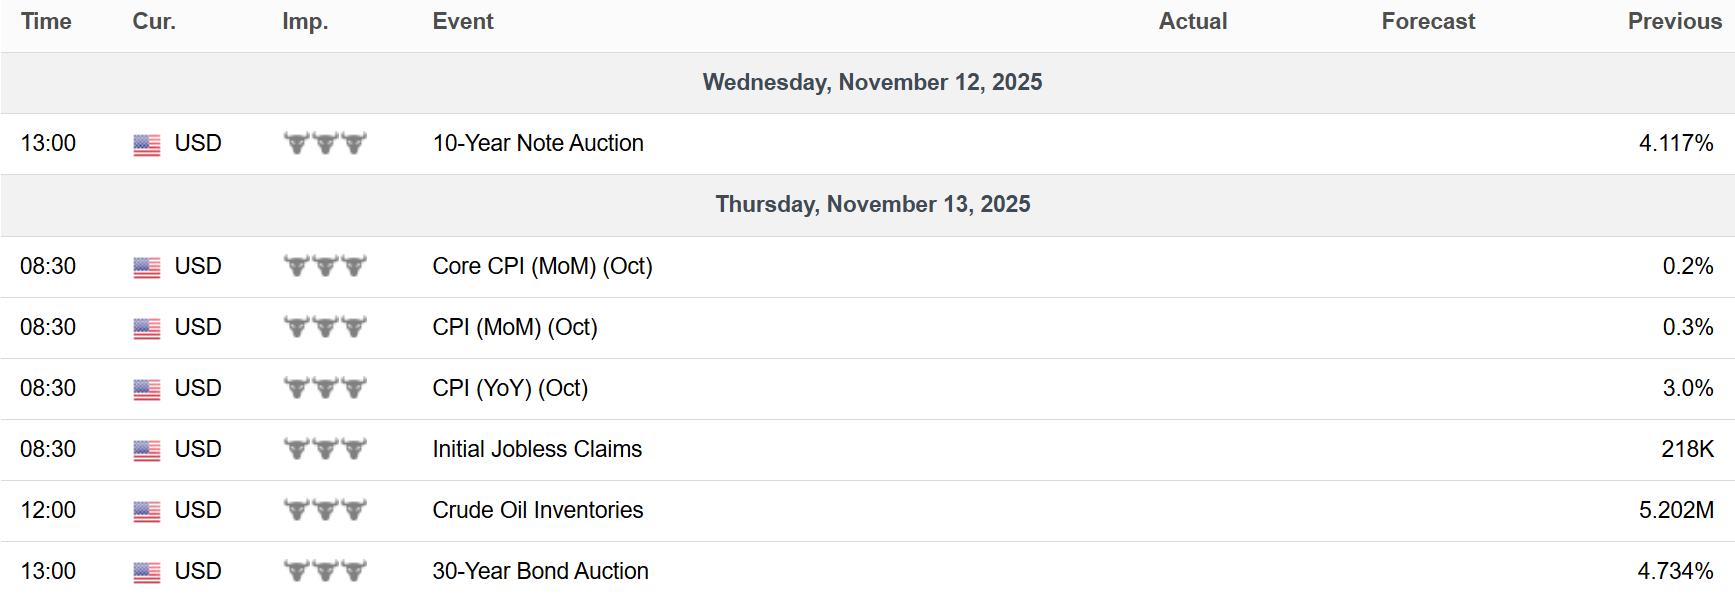
Task: Click the Time column header
Action: pyautogui.click(x=46, y=21)
